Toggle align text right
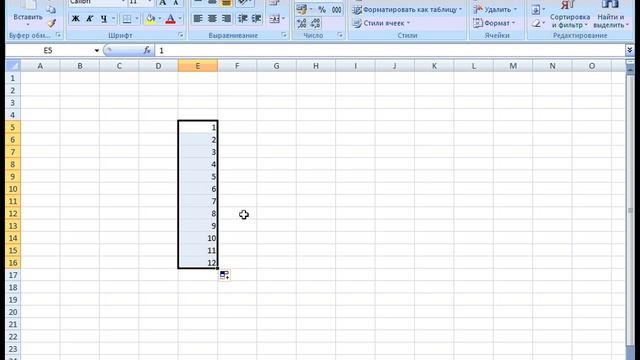Image resolution: width=640 pixels, height=360 pixels. 226,19
